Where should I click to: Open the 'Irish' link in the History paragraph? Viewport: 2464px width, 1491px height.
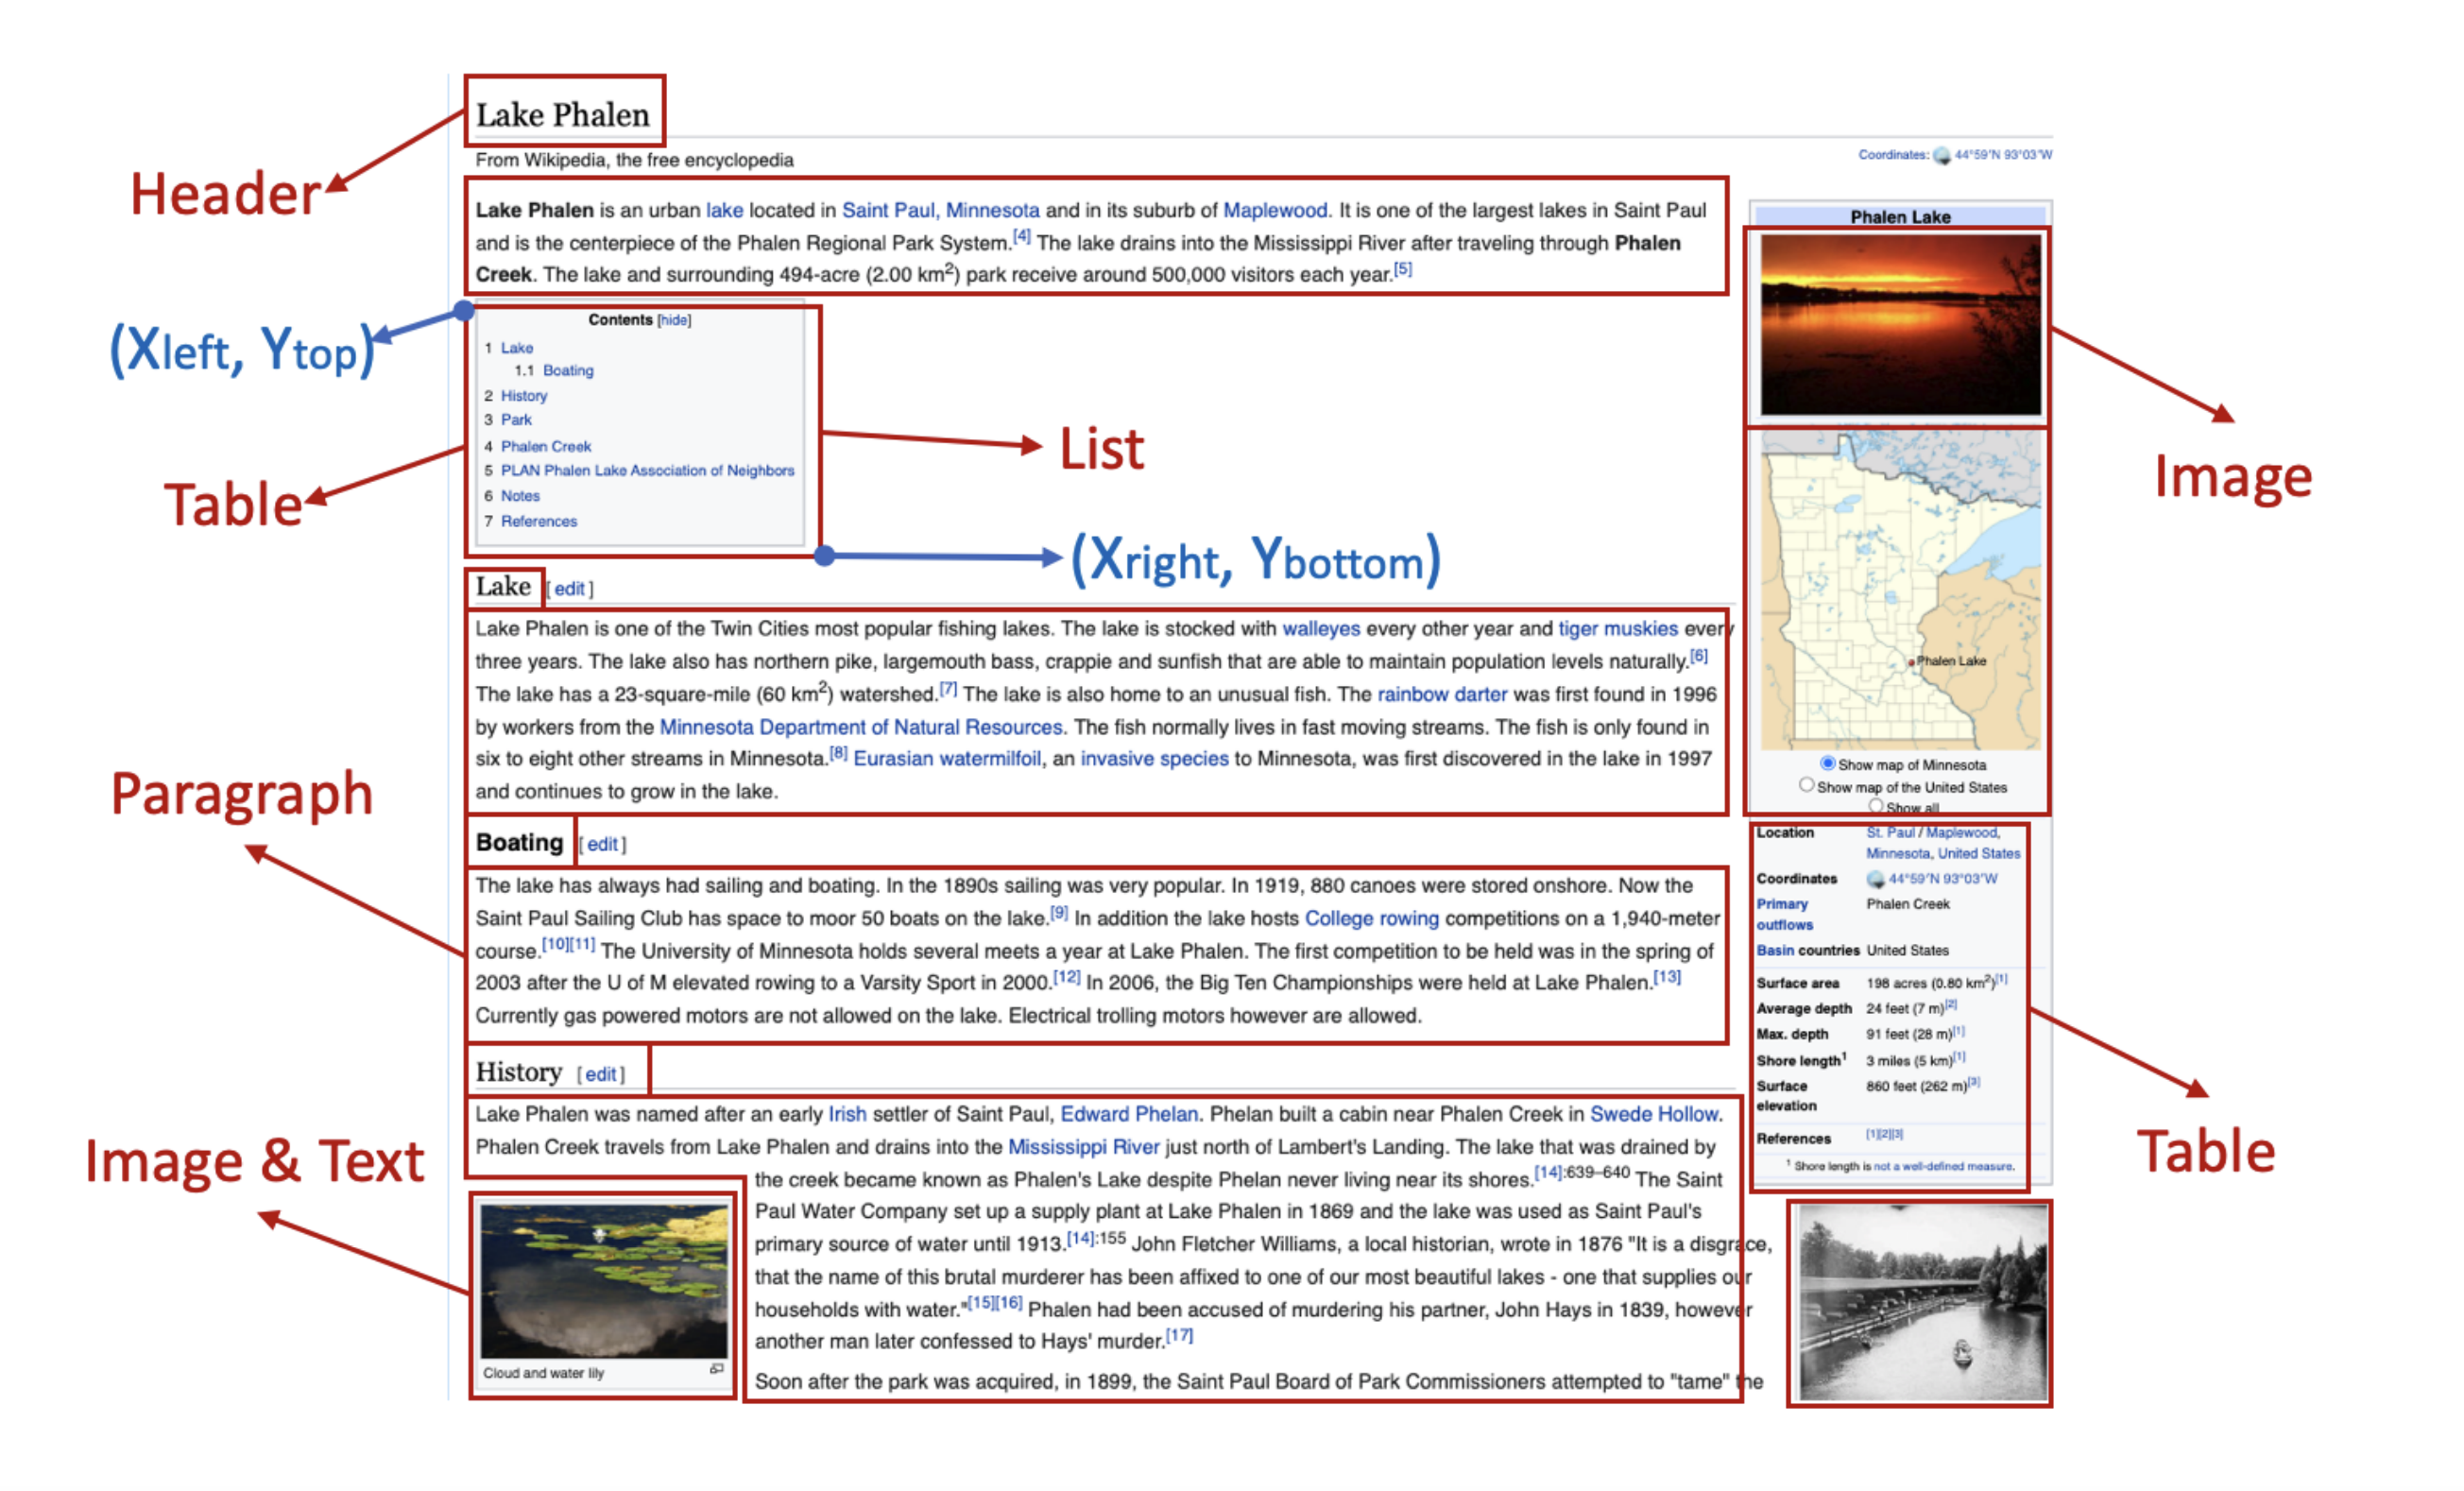[x=847, y=1114]
